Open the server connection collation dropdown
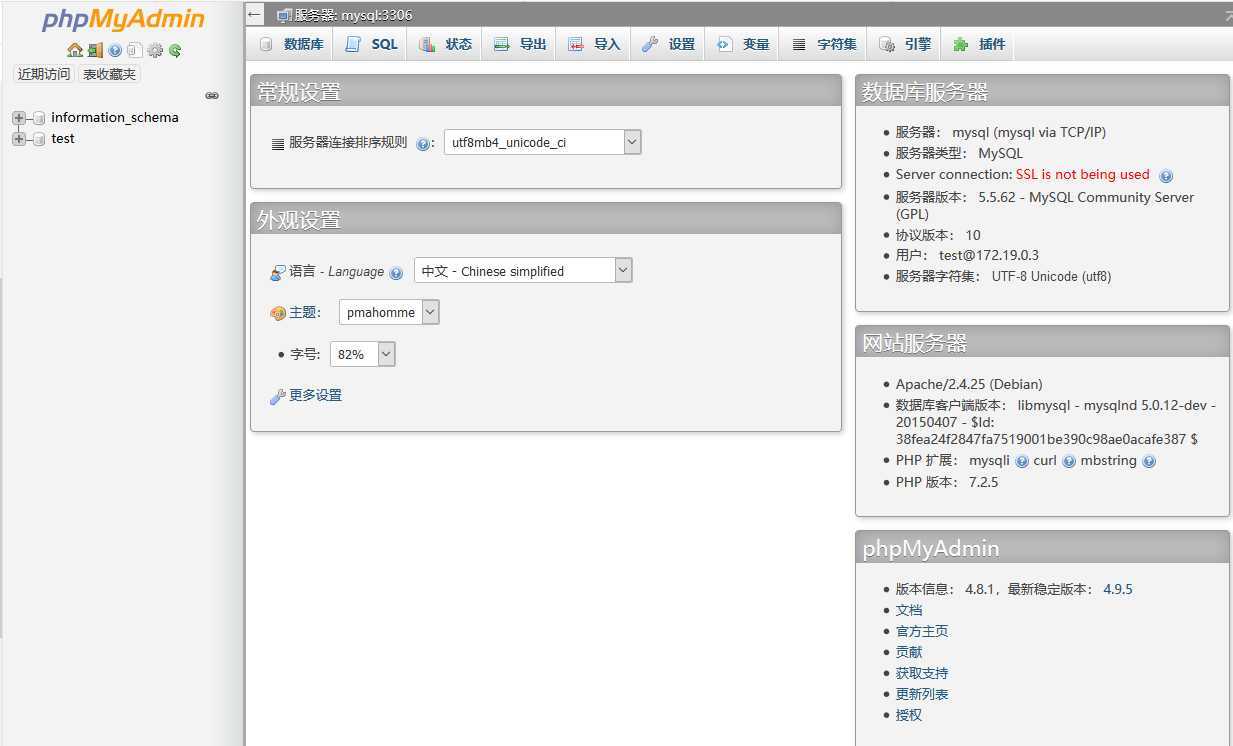This screenshot has height=746, width=1233. (x=541, y=142)
